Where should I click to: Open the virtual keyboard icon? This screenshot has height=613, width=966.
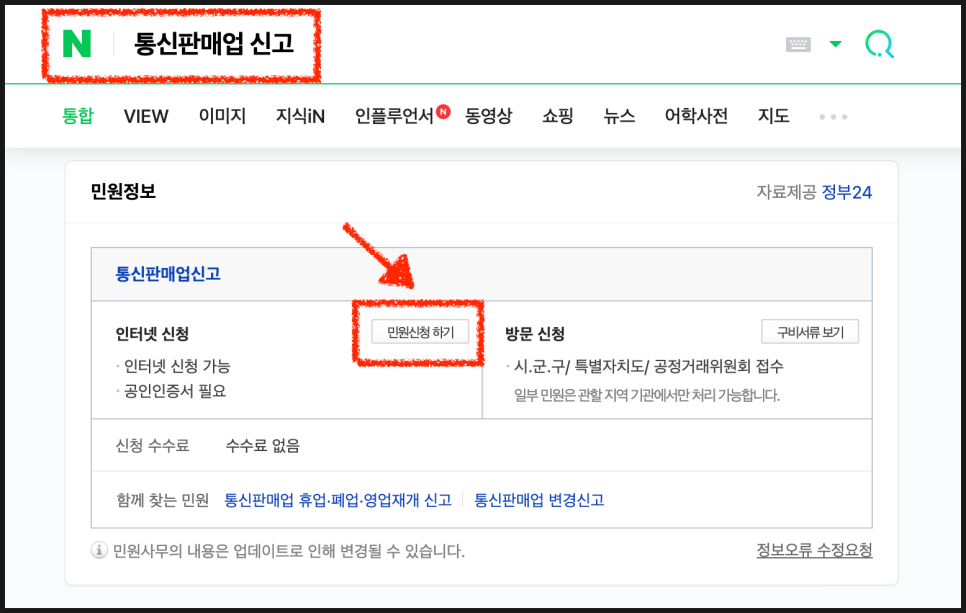[798, 44]
